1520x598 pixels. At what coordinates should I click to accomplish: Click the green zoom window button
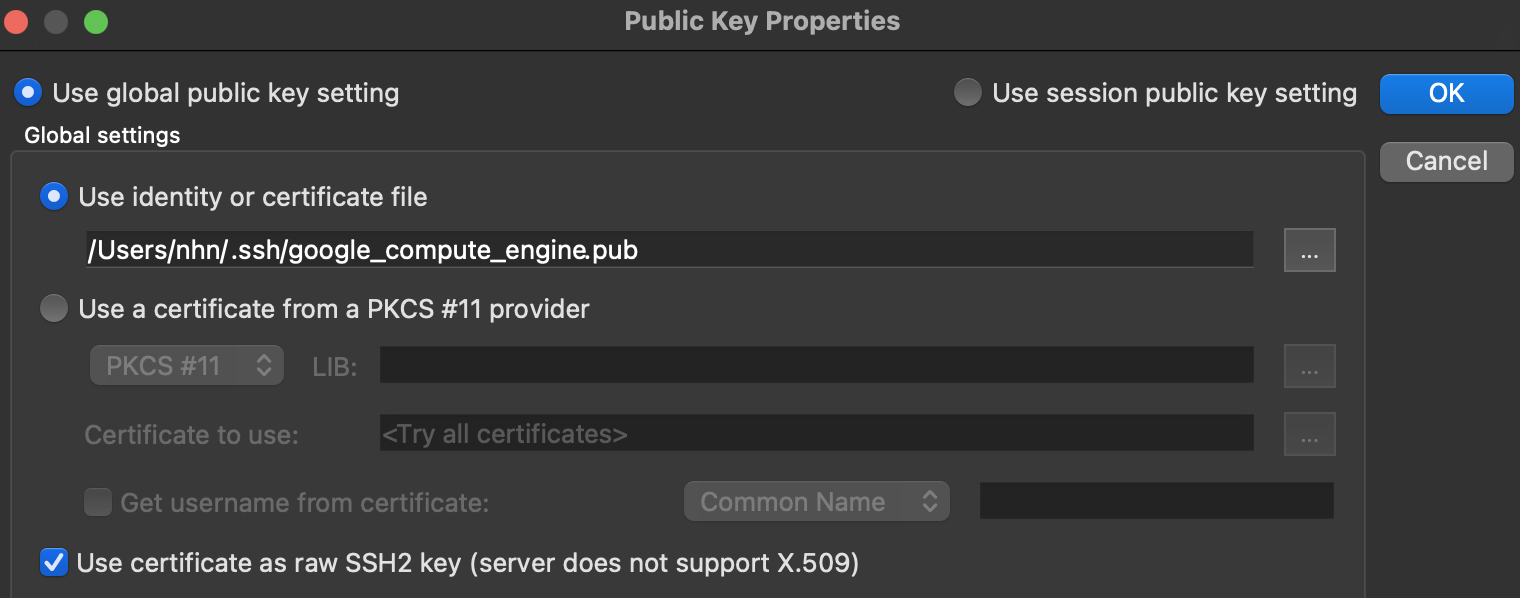[x=96, y=21]
